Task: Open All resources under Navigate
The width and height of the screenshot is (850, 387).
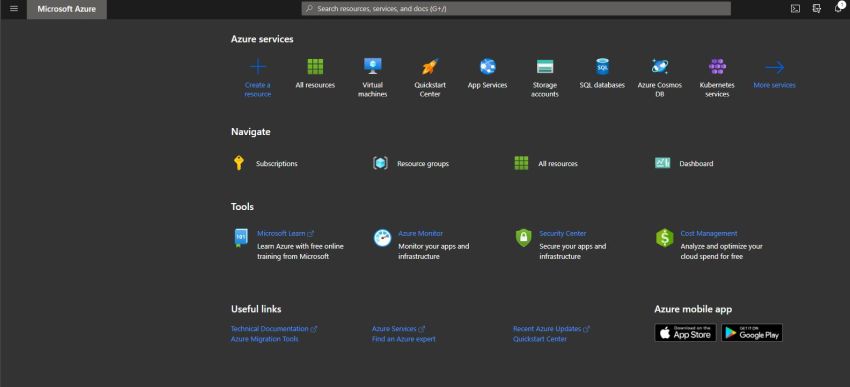Action: coord(546,164)
